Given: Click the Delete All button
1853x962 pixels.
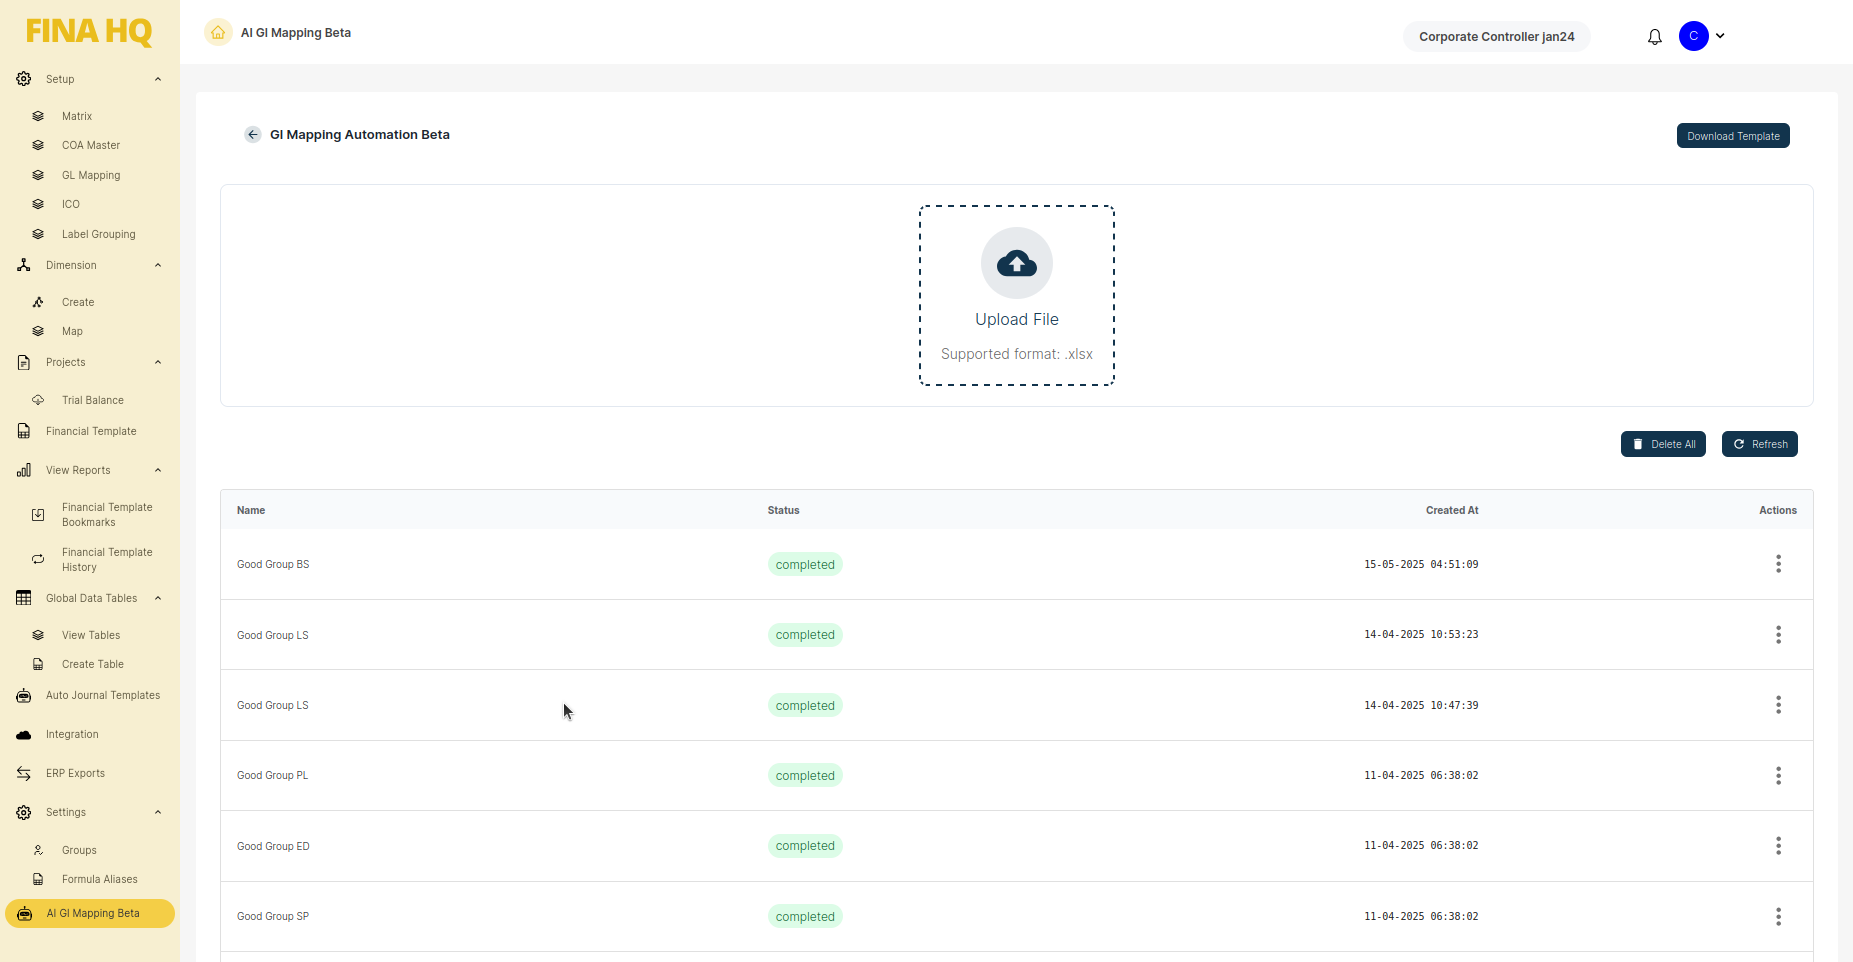Looking at the screenshot, I should click(1663, 444).
